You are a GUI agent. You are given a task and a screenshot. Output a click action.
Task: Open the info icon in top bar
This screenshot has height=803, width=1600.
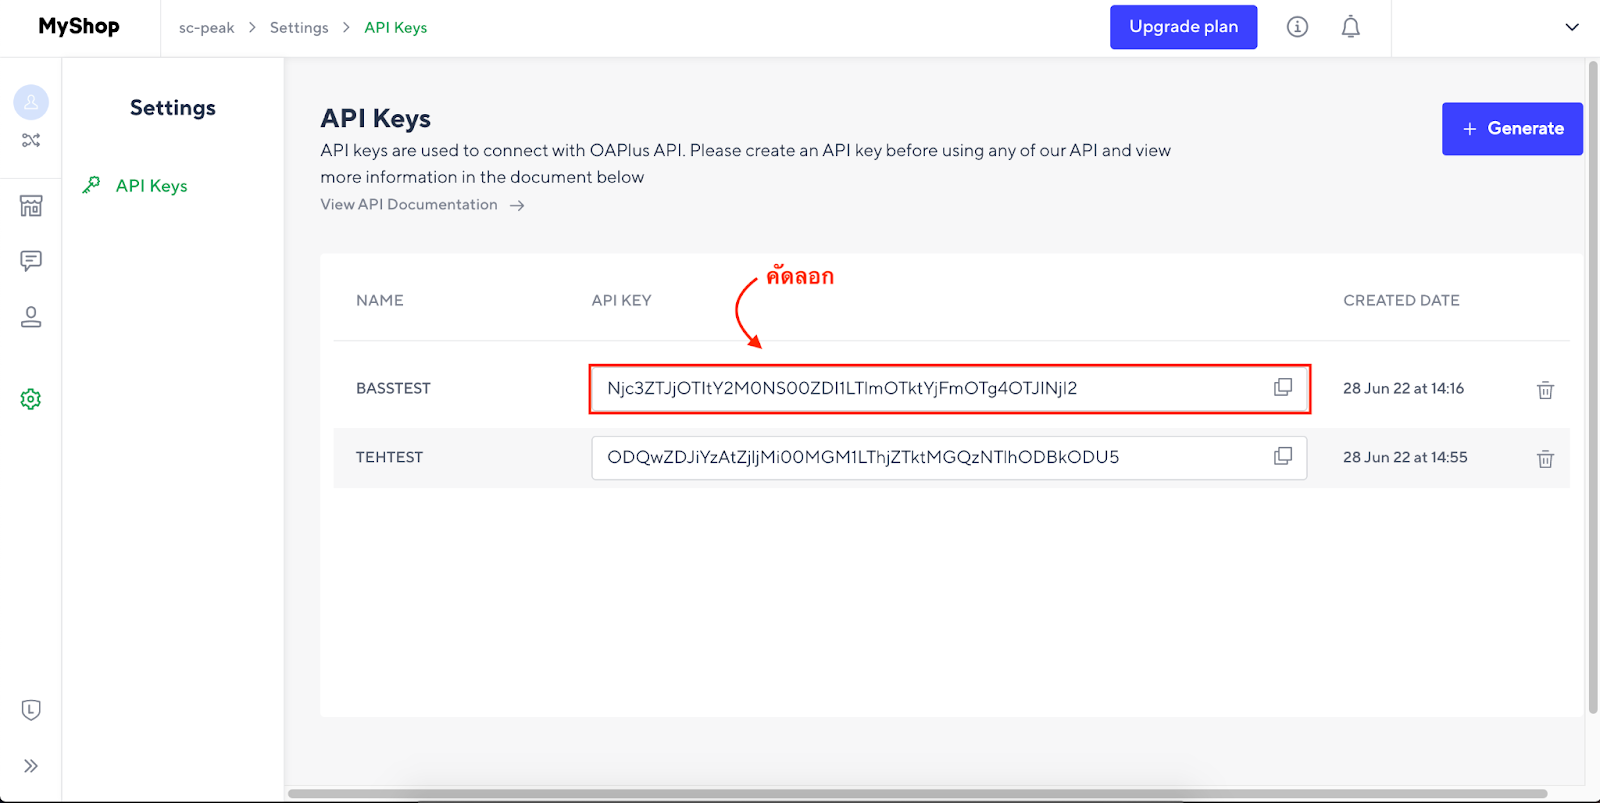(x=1297, y=27)
